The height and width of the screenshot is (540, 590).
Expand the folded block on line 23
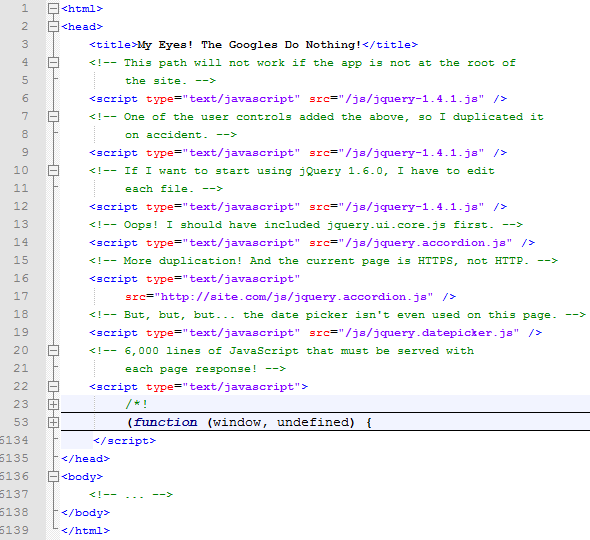tap(53, 405)
